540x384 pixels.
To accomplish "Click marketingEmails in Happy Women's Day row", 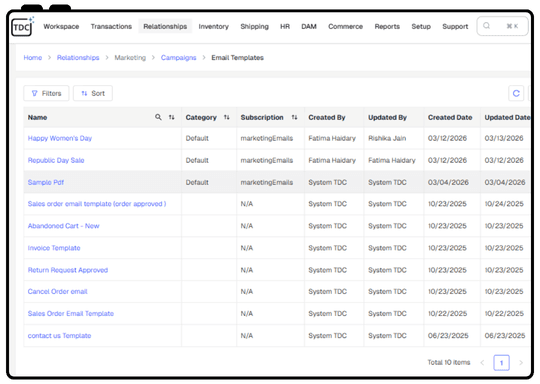I will (267, 138).
